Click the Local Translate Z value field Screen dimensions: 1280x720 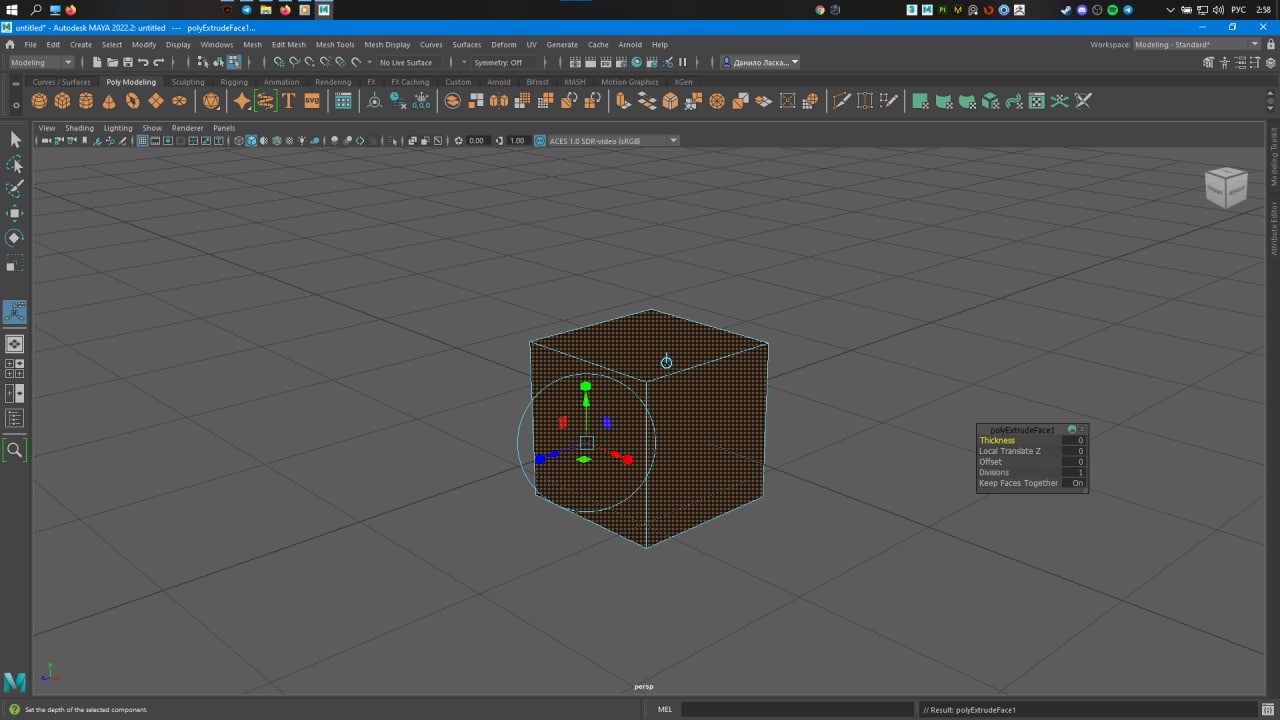(1074, 451)
